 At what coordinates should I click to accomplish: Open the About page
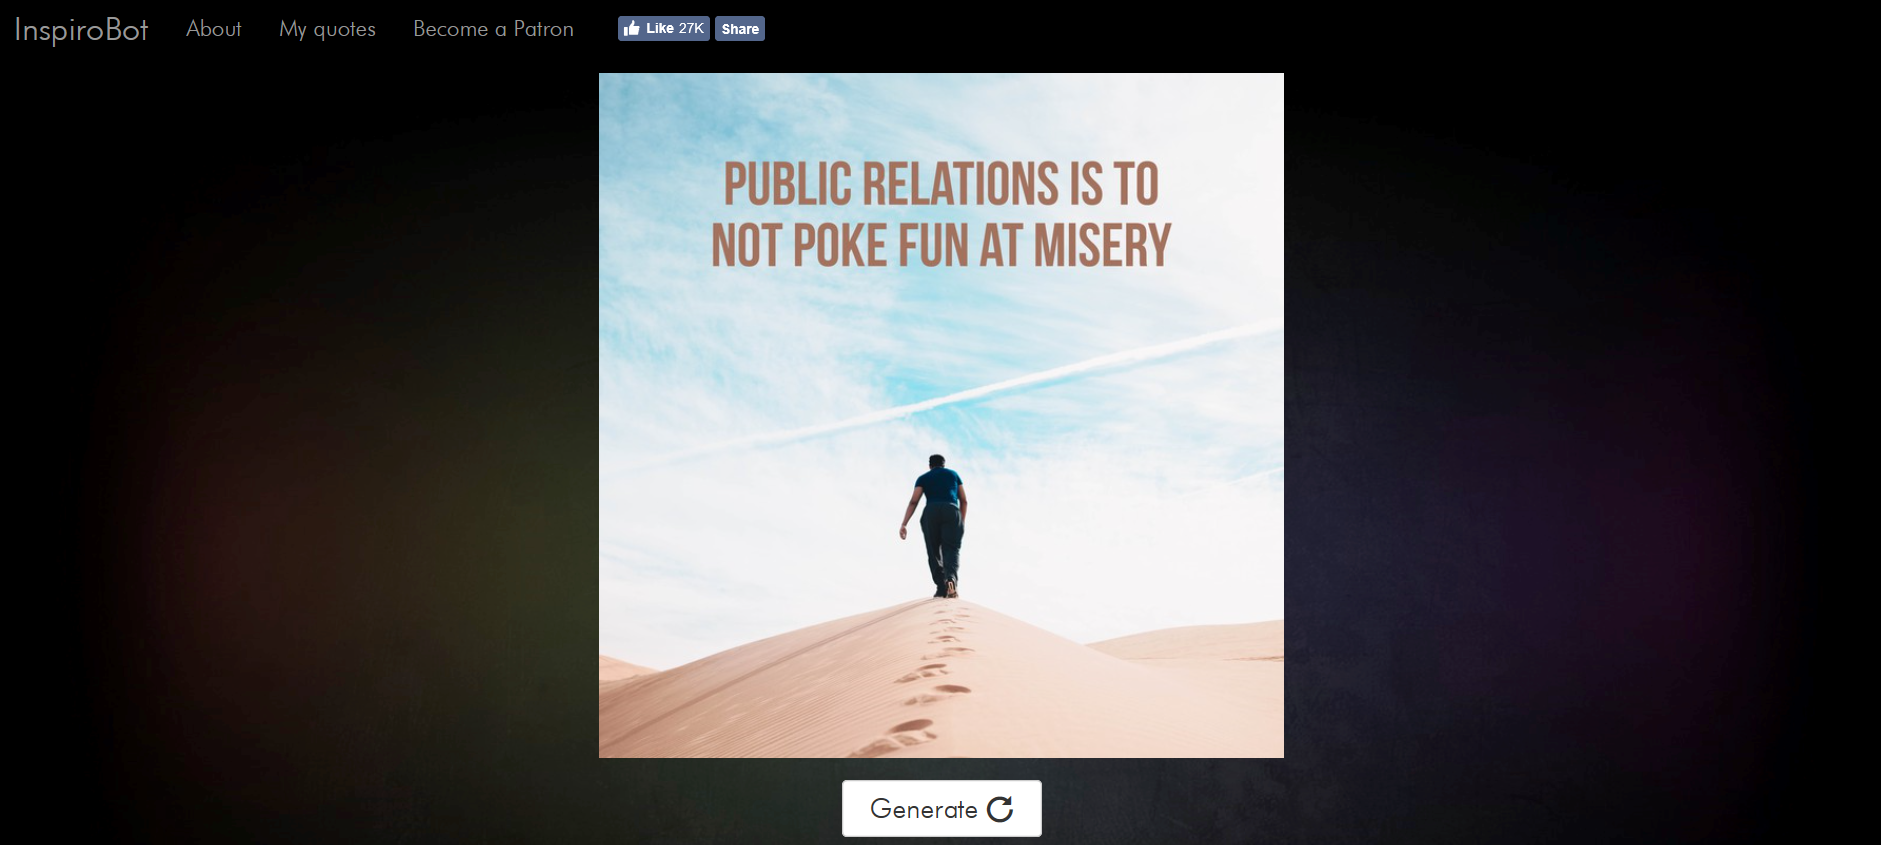click(x=214, y=29)
